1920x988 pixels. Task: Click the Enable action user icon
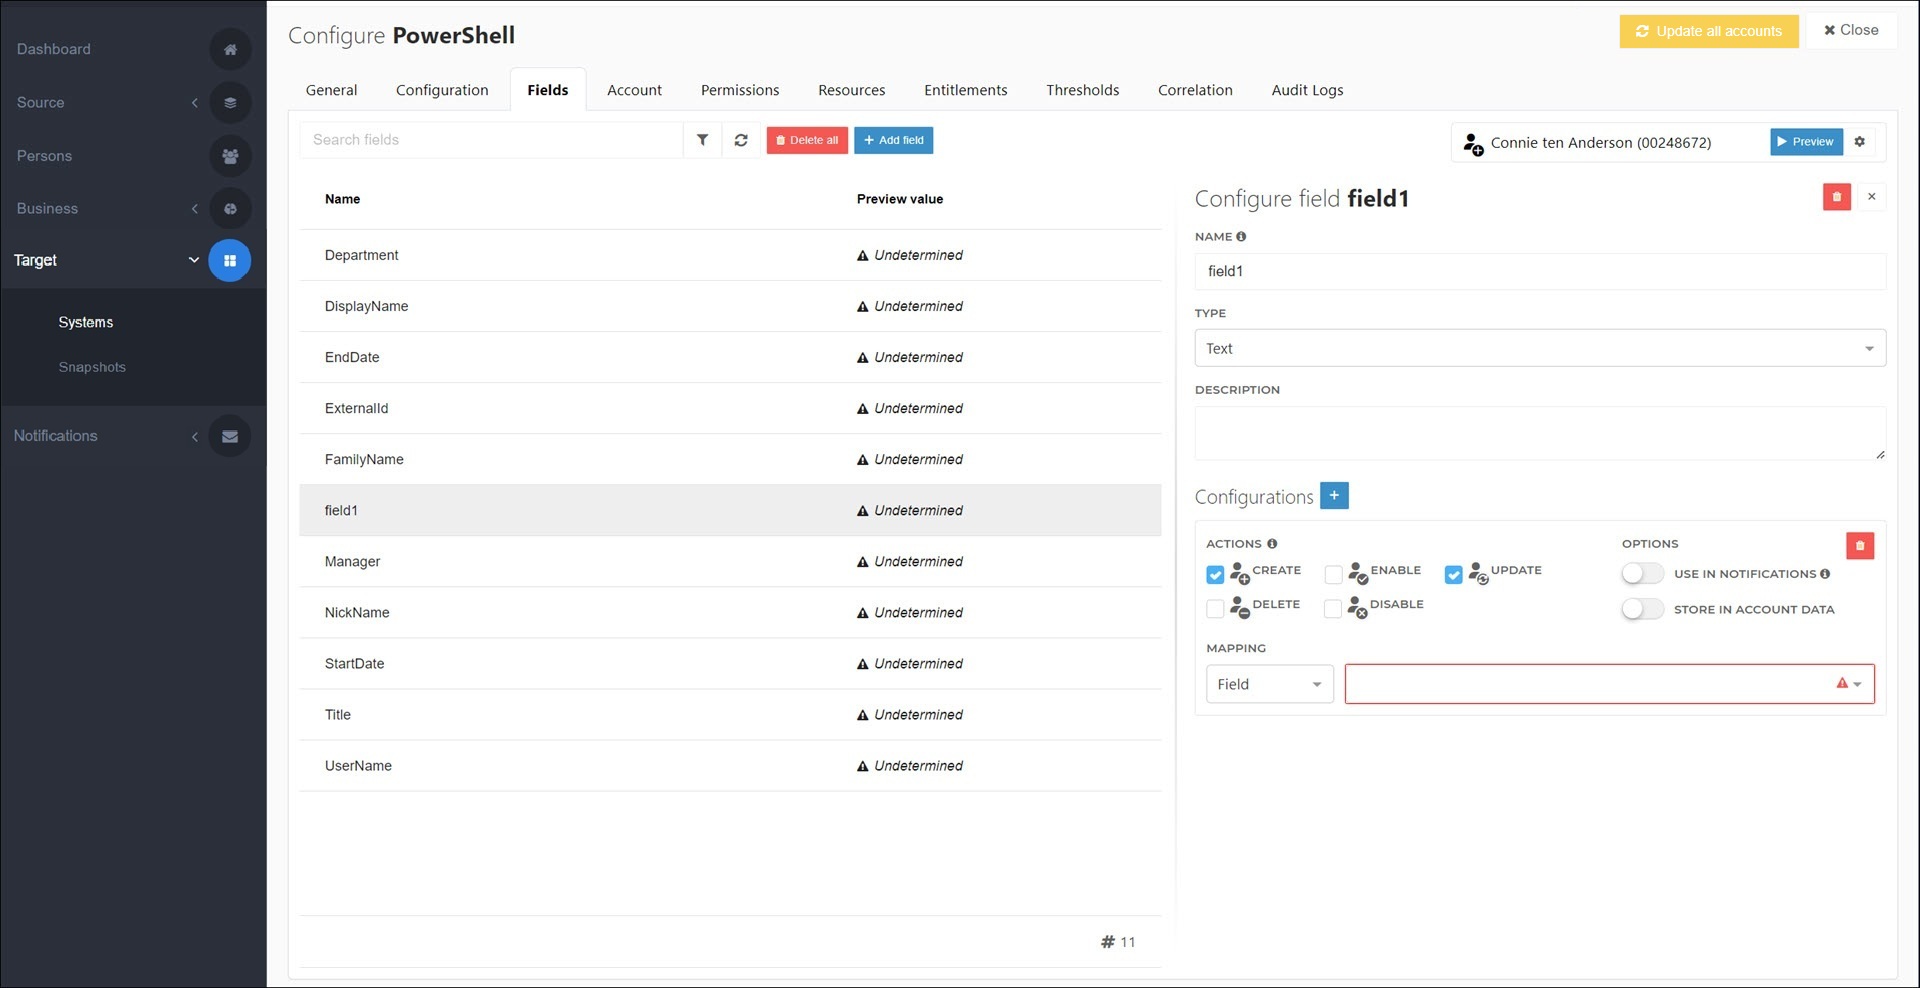tap(1358, 573)
